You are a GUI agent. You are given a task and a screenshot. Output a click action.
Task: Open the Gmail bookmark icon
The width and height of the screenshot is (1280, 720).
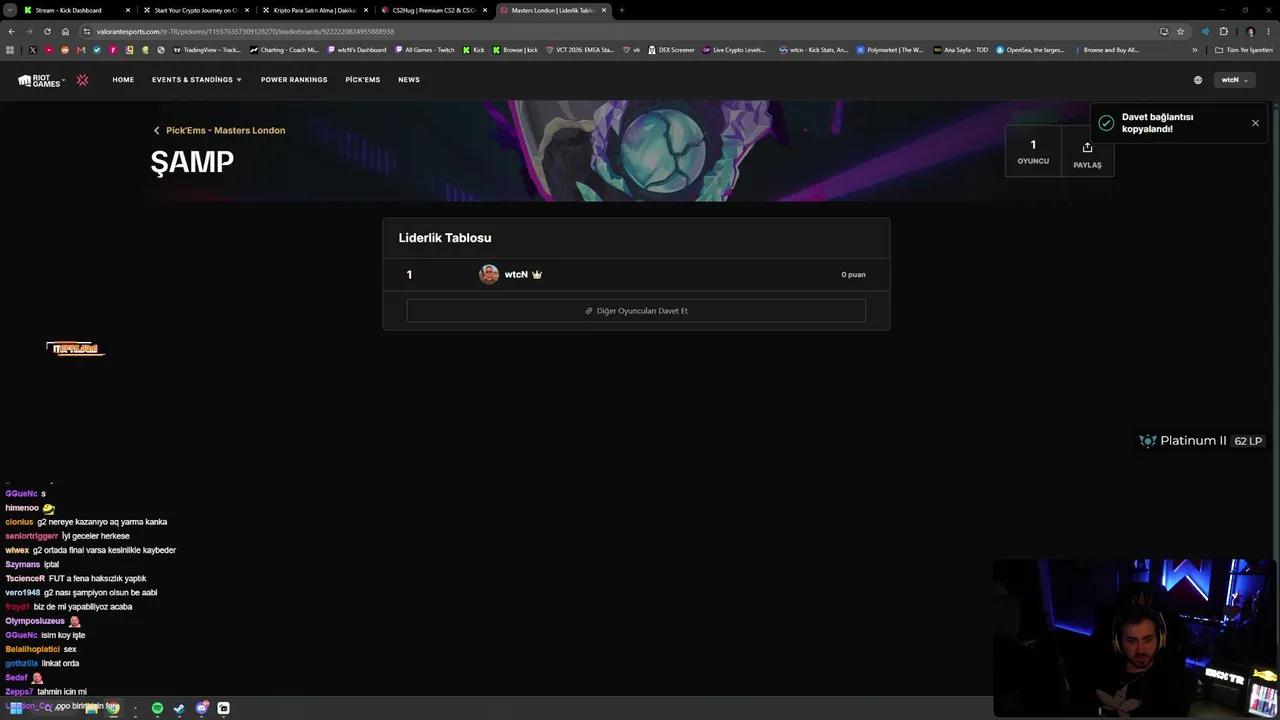pyautogui.click(x=81, y=50)
